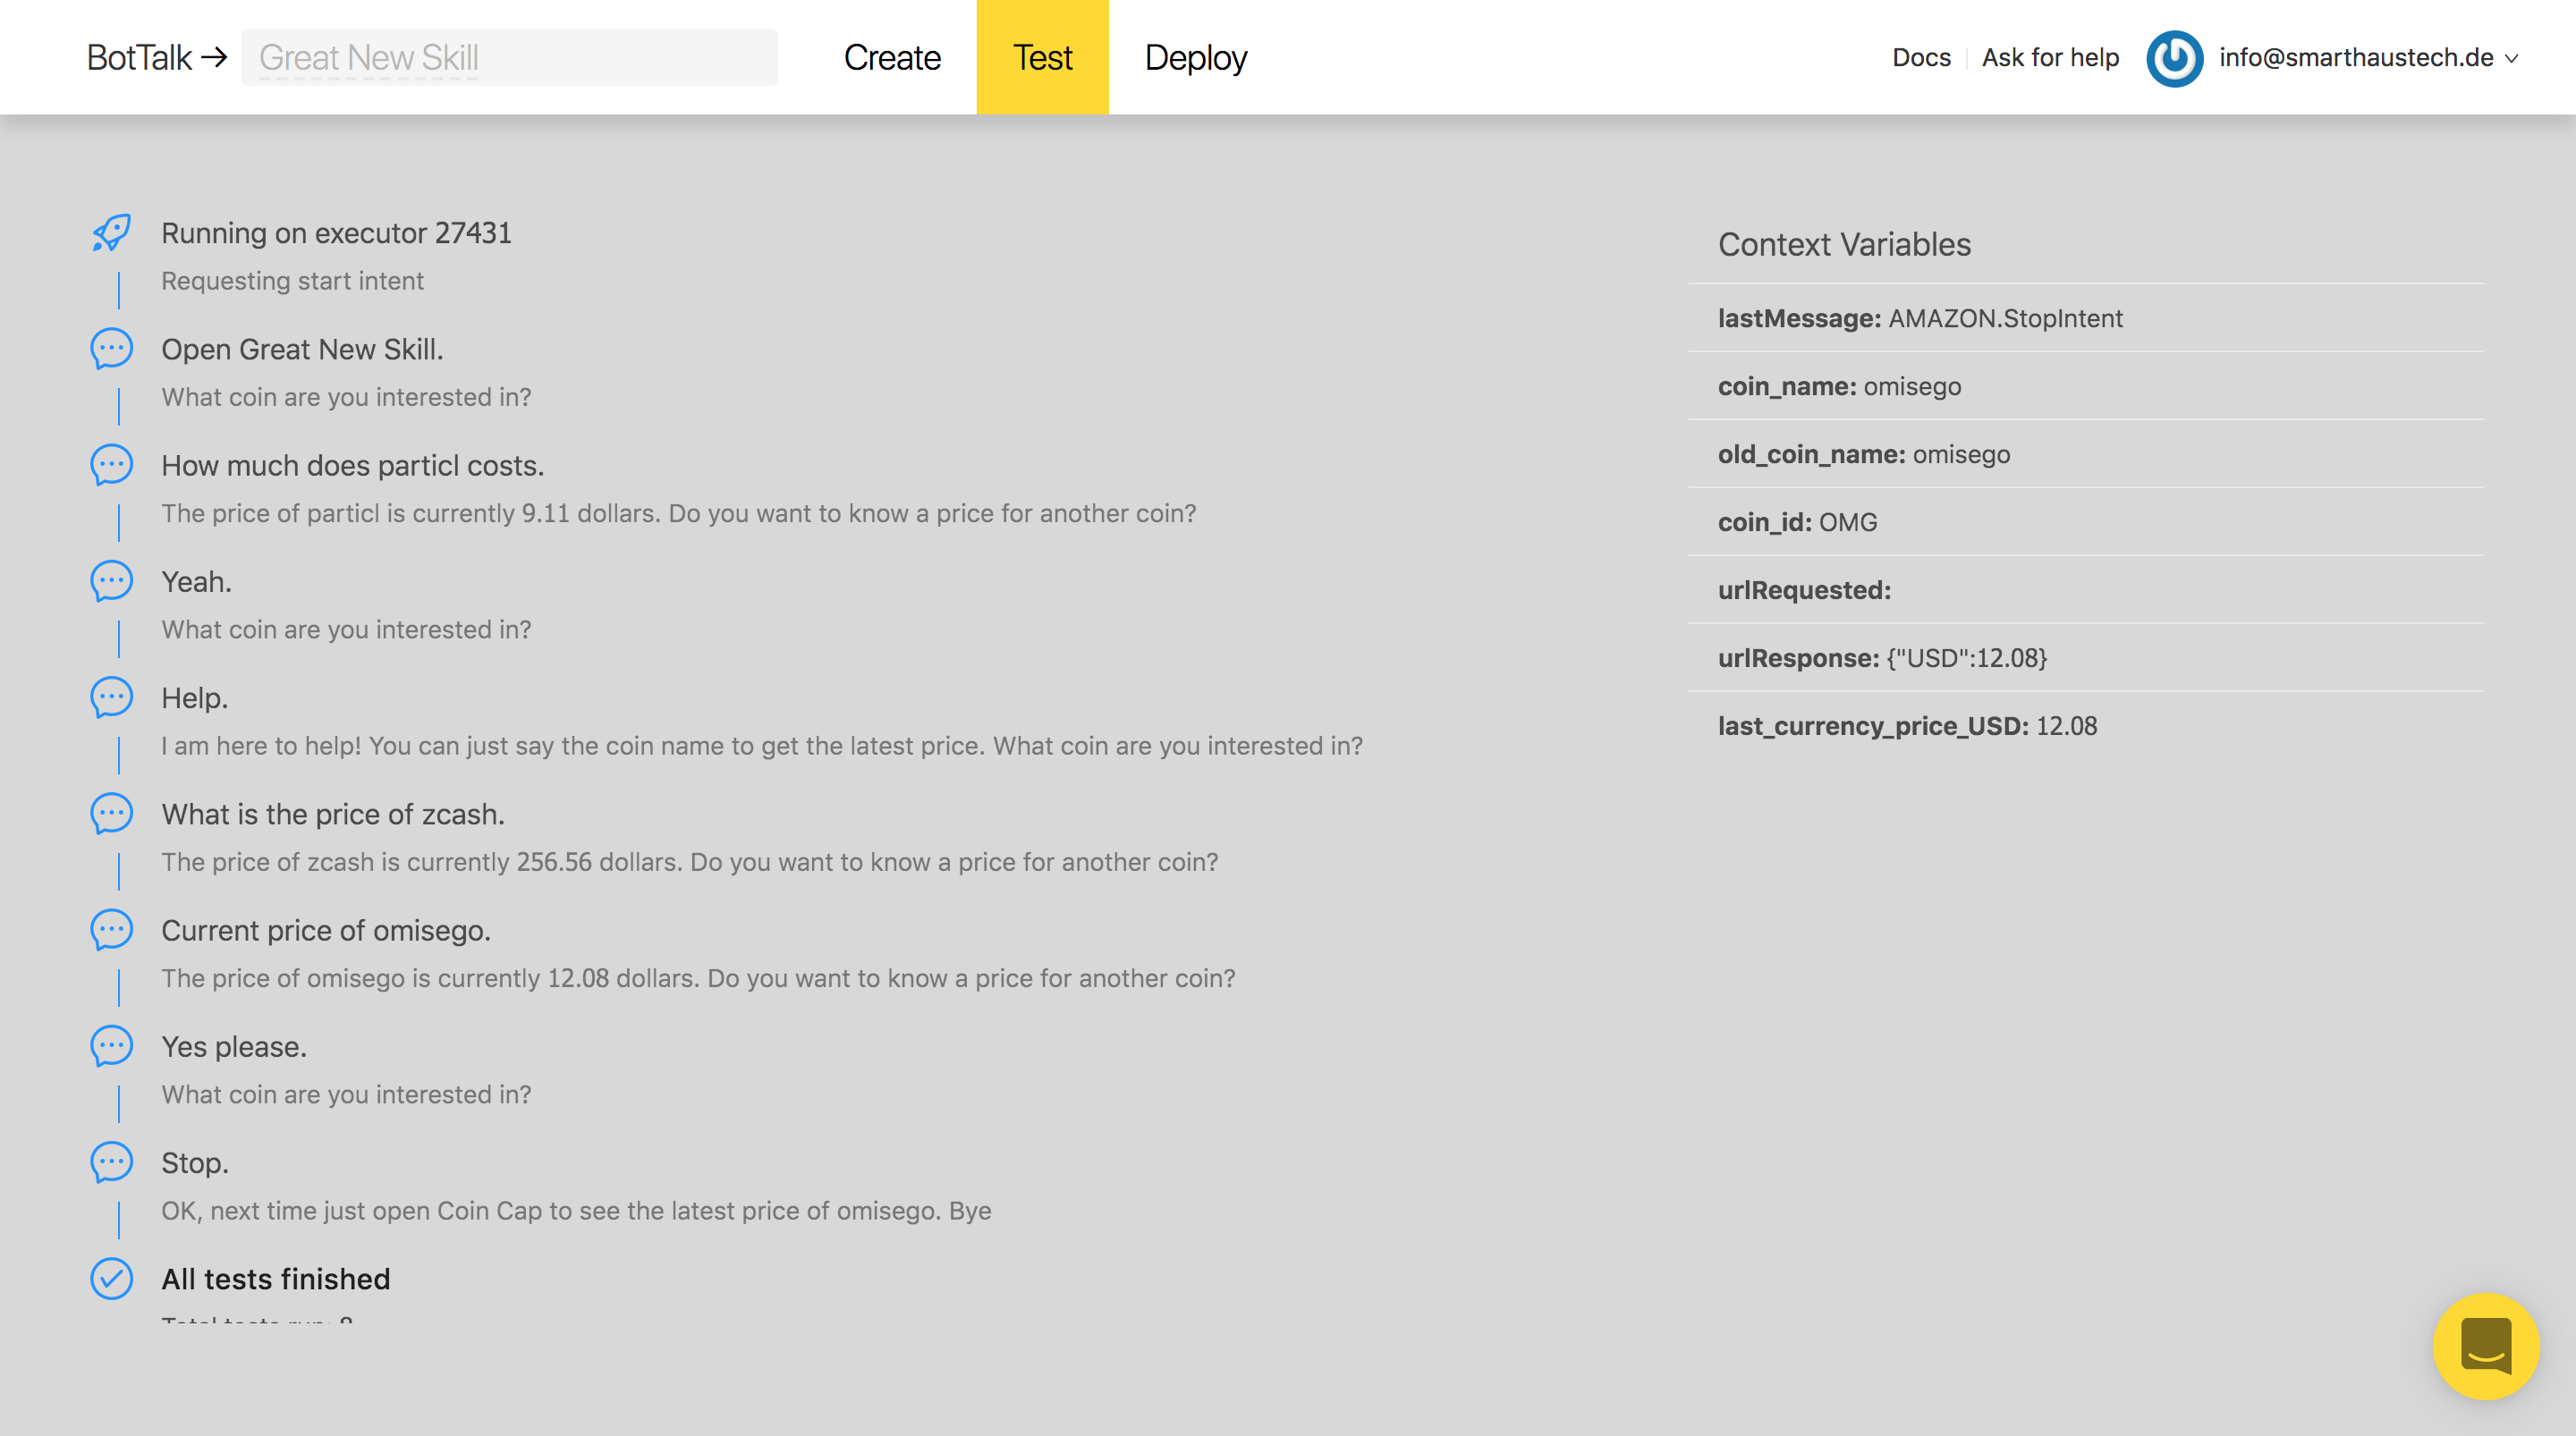Click chat bubble icon next to Help message
The width and height of the screenshot is (2576, 1436).
[111, 697]
